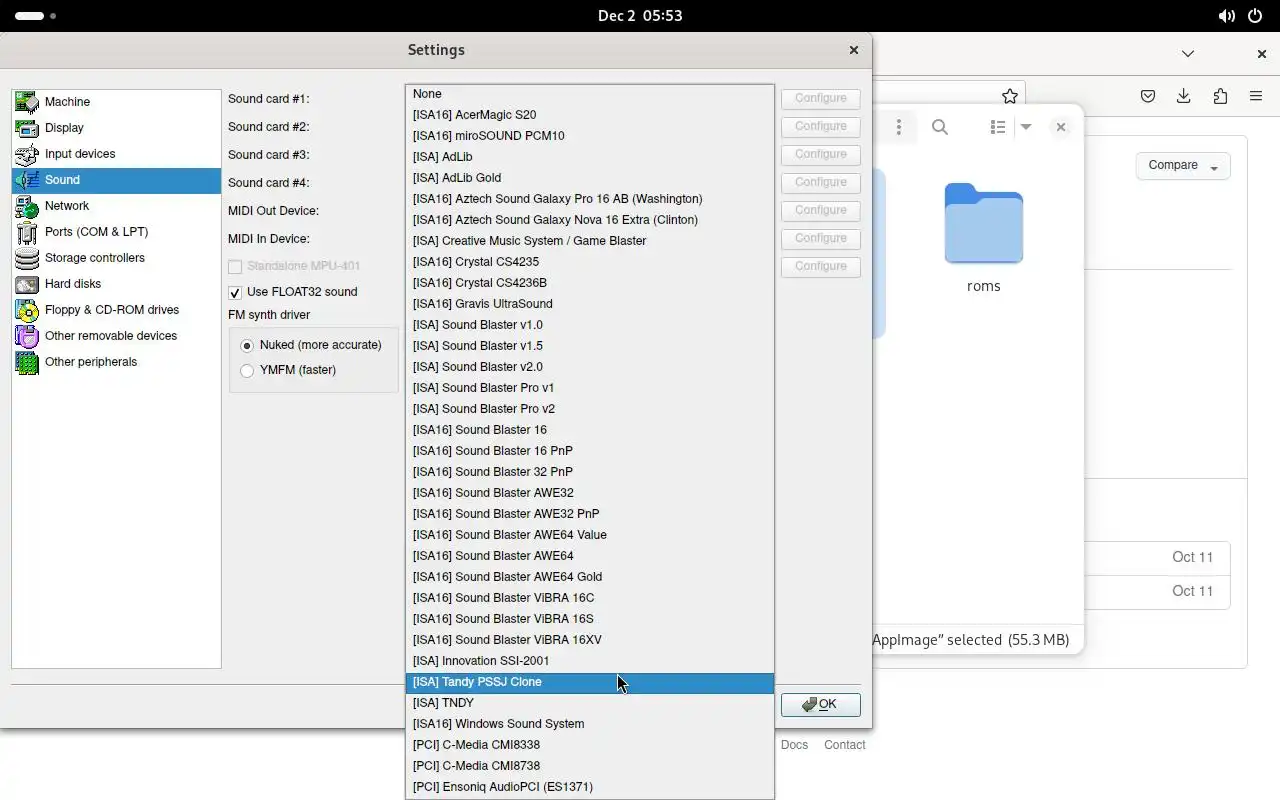Open file manager three-dot menu
The width and height of the screenshot is (1280, 800).
click(899, 127)
